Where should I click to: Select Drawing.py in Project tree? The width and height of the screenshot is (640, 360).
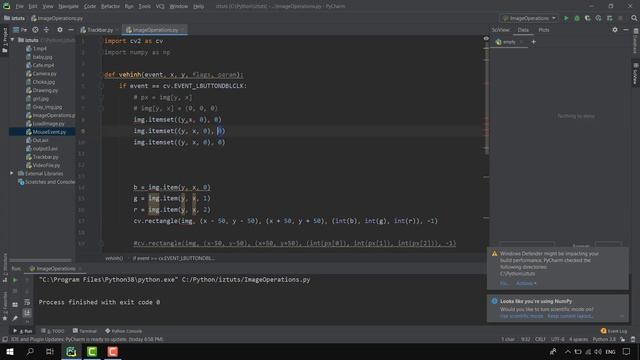(x=45, y=90)
